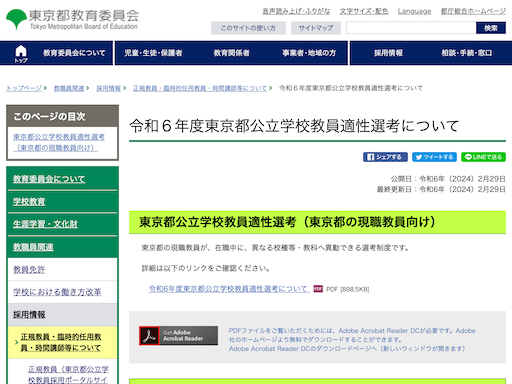Open このサイトの使い方 button
Viewport: 512px width, 384px height.
[x=248, y=28]
